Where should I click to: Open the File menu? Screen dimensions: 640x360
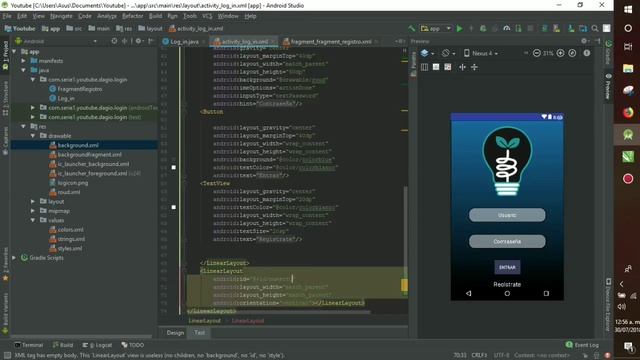point(7,16)
